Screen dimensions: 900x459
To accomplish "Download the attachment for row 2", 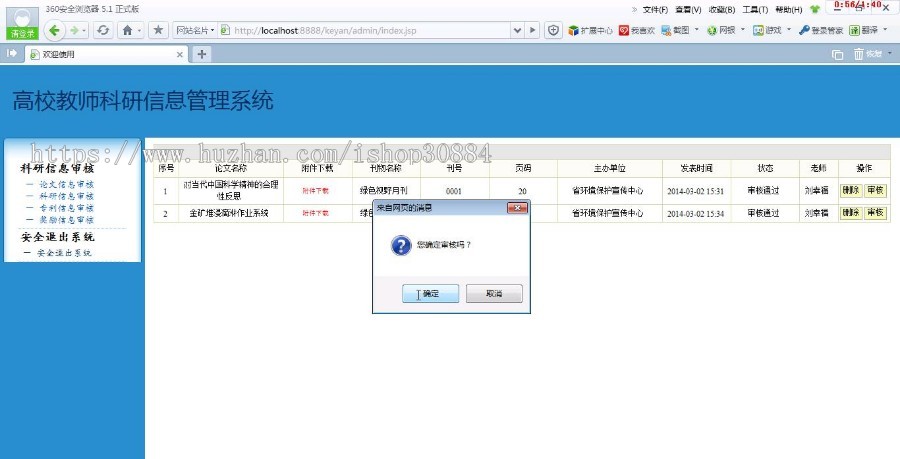I will (315, 213).
